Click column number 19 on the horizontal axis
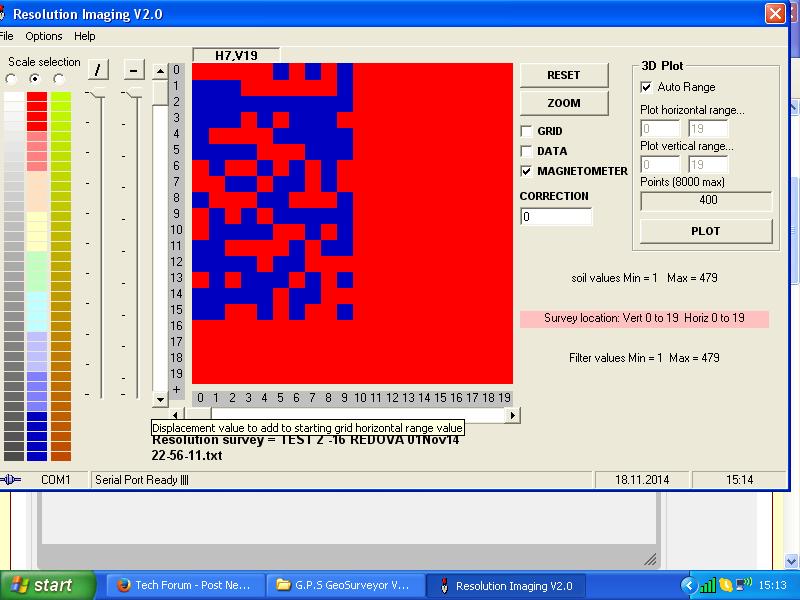 504,398
